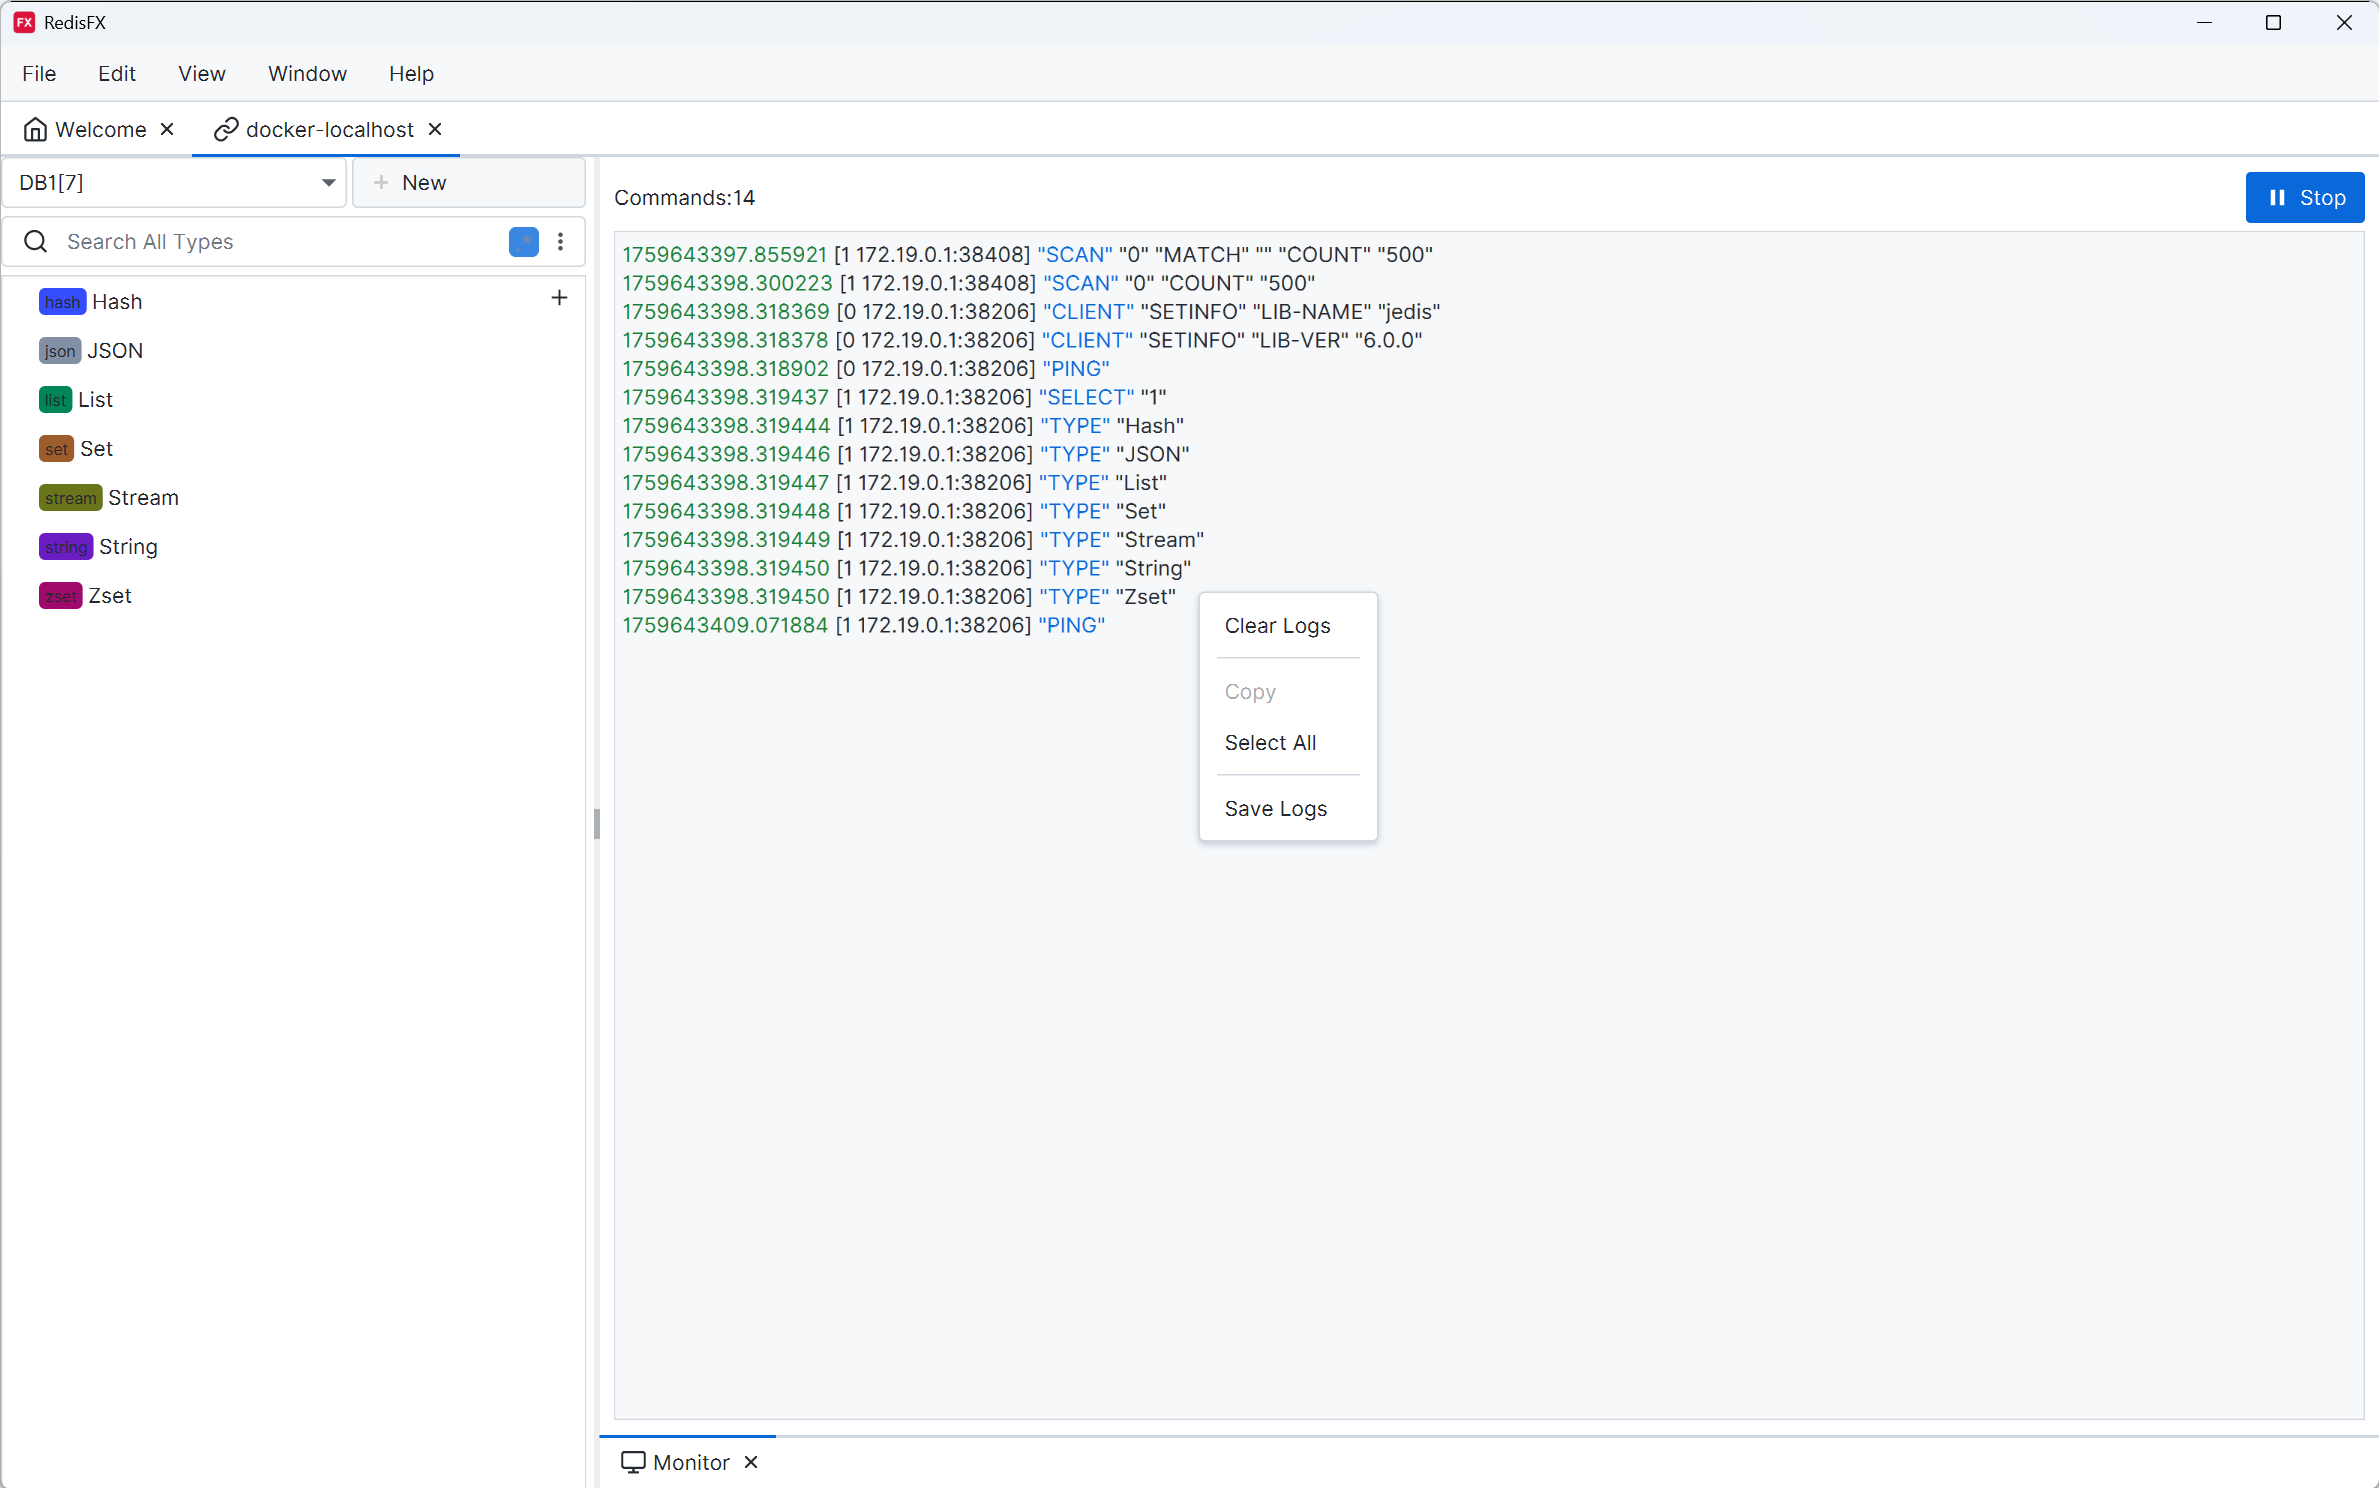
Task: Expand the List key type group
Action: 95,400
